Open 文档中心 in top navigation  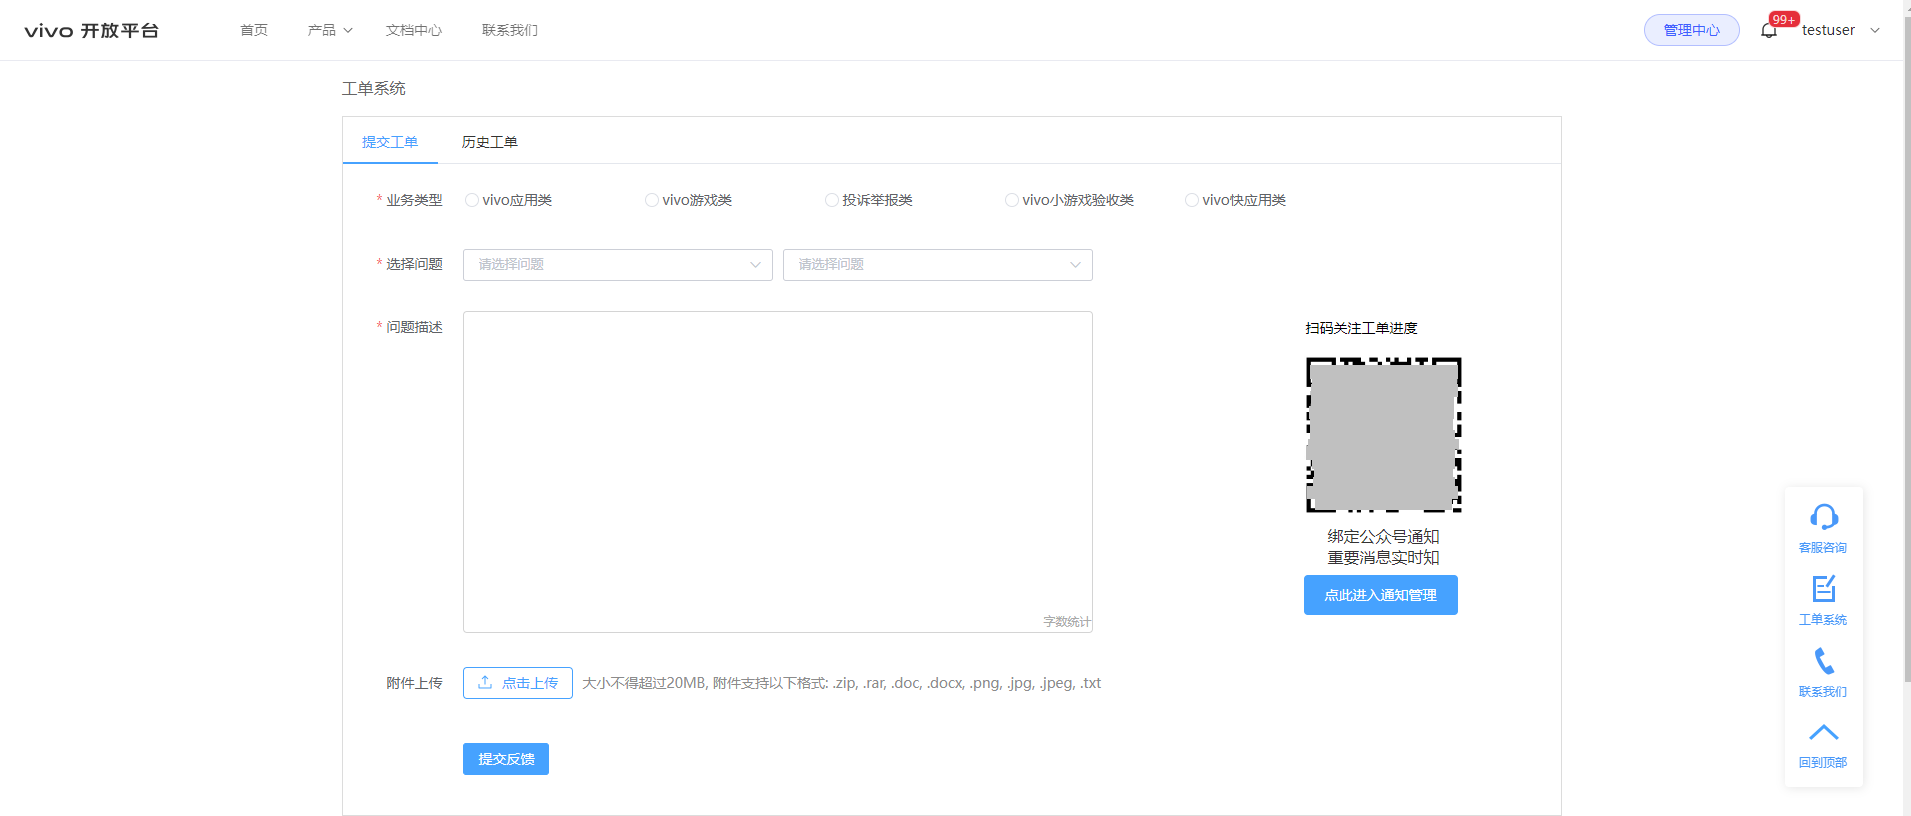pos(413,30)
